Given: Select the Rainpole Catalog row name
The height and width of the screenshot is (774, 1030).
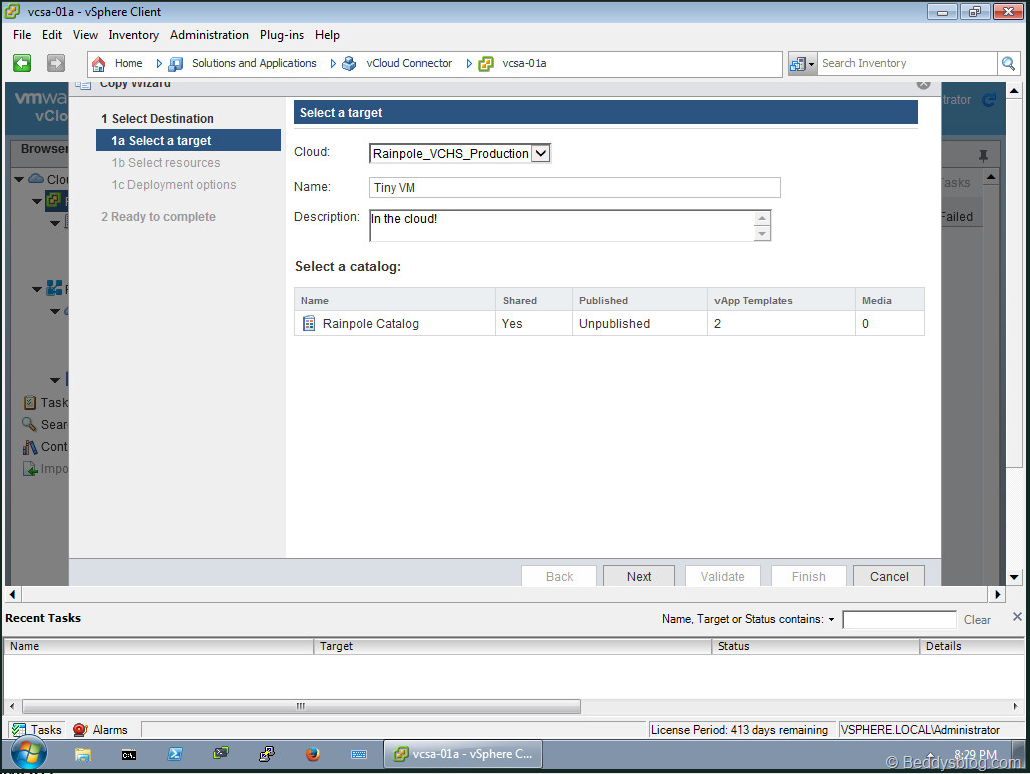Looking at the screenshot, I should [370, 323].
